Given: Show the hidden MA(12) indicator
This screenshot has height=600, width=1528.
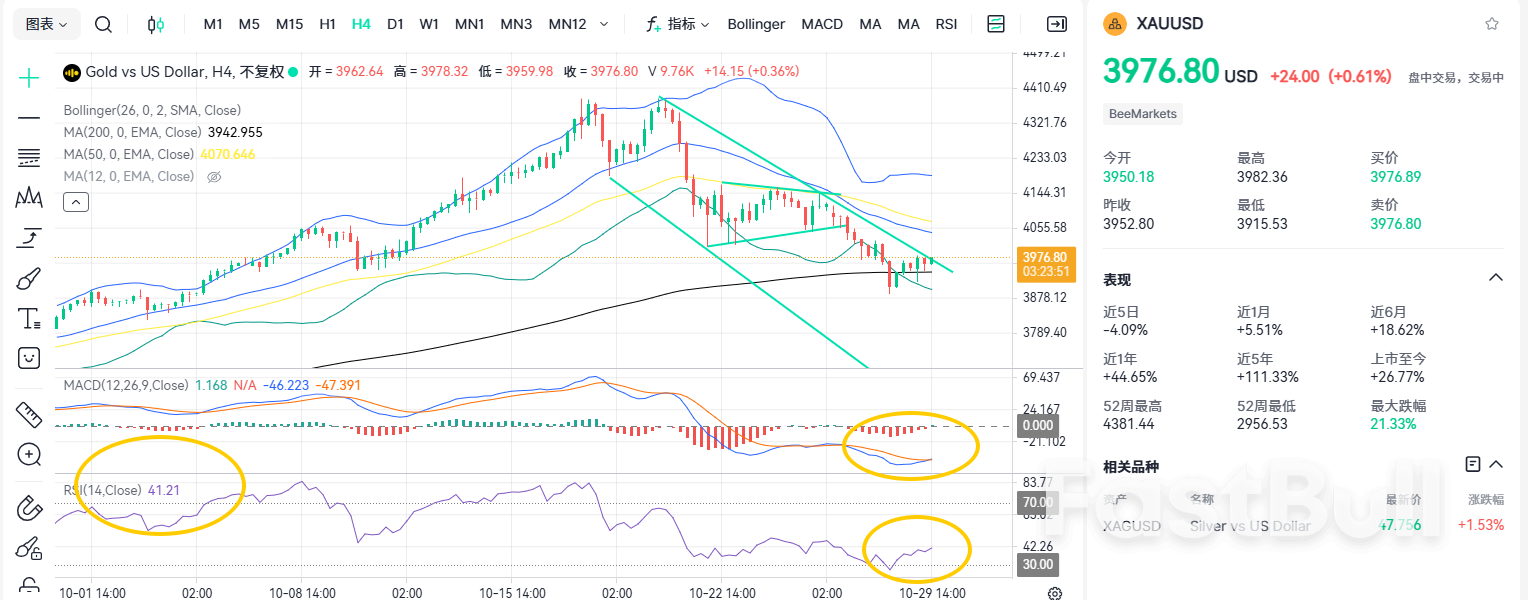Looking at the screenshot, I should tap(213, 177).
